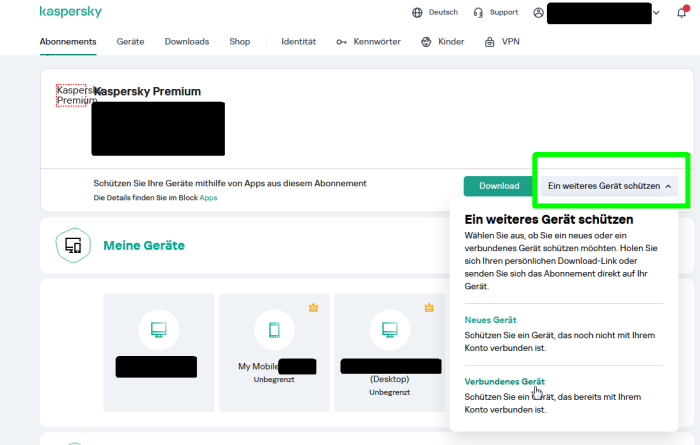Click text Schützen Sie Ihre Geräte mithilfe von Apps

click(230, 183)
